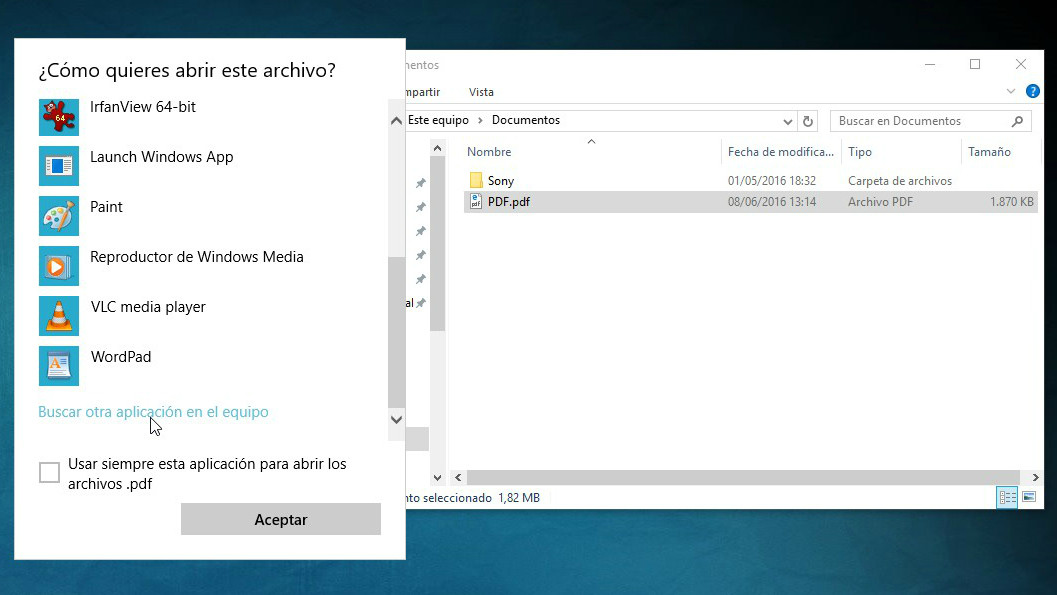1057x595 pixels.
Task: Select the Launch Windows App label
Action: (162, 157)
